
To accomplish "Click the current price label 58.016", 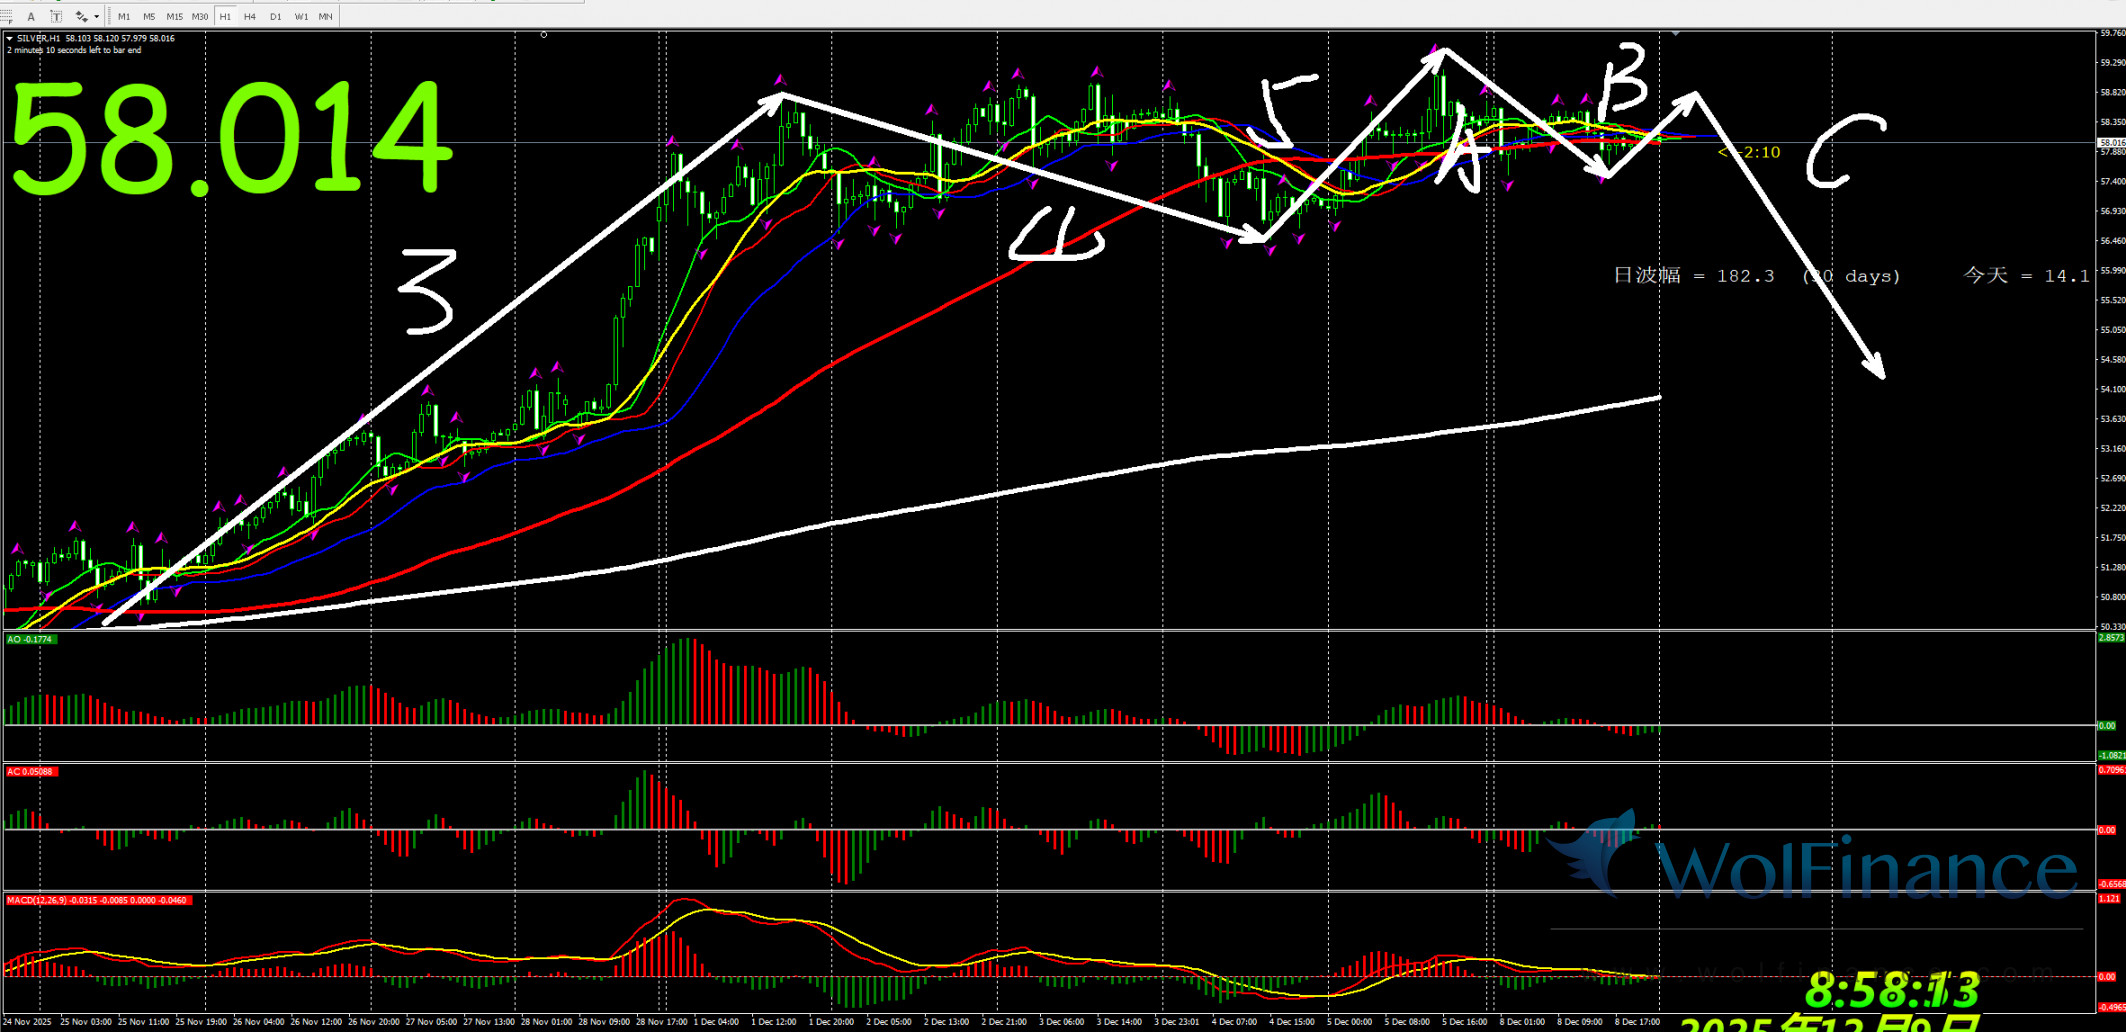I will 2111,143.
